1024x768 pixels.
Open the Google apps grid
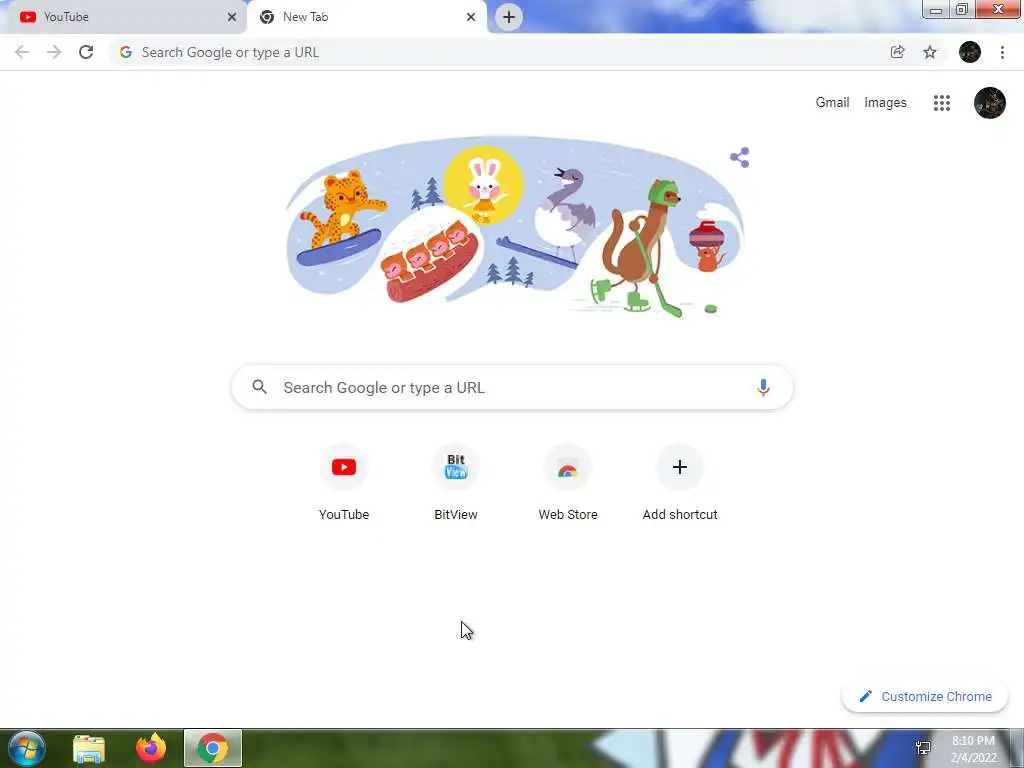click(942, 103)
